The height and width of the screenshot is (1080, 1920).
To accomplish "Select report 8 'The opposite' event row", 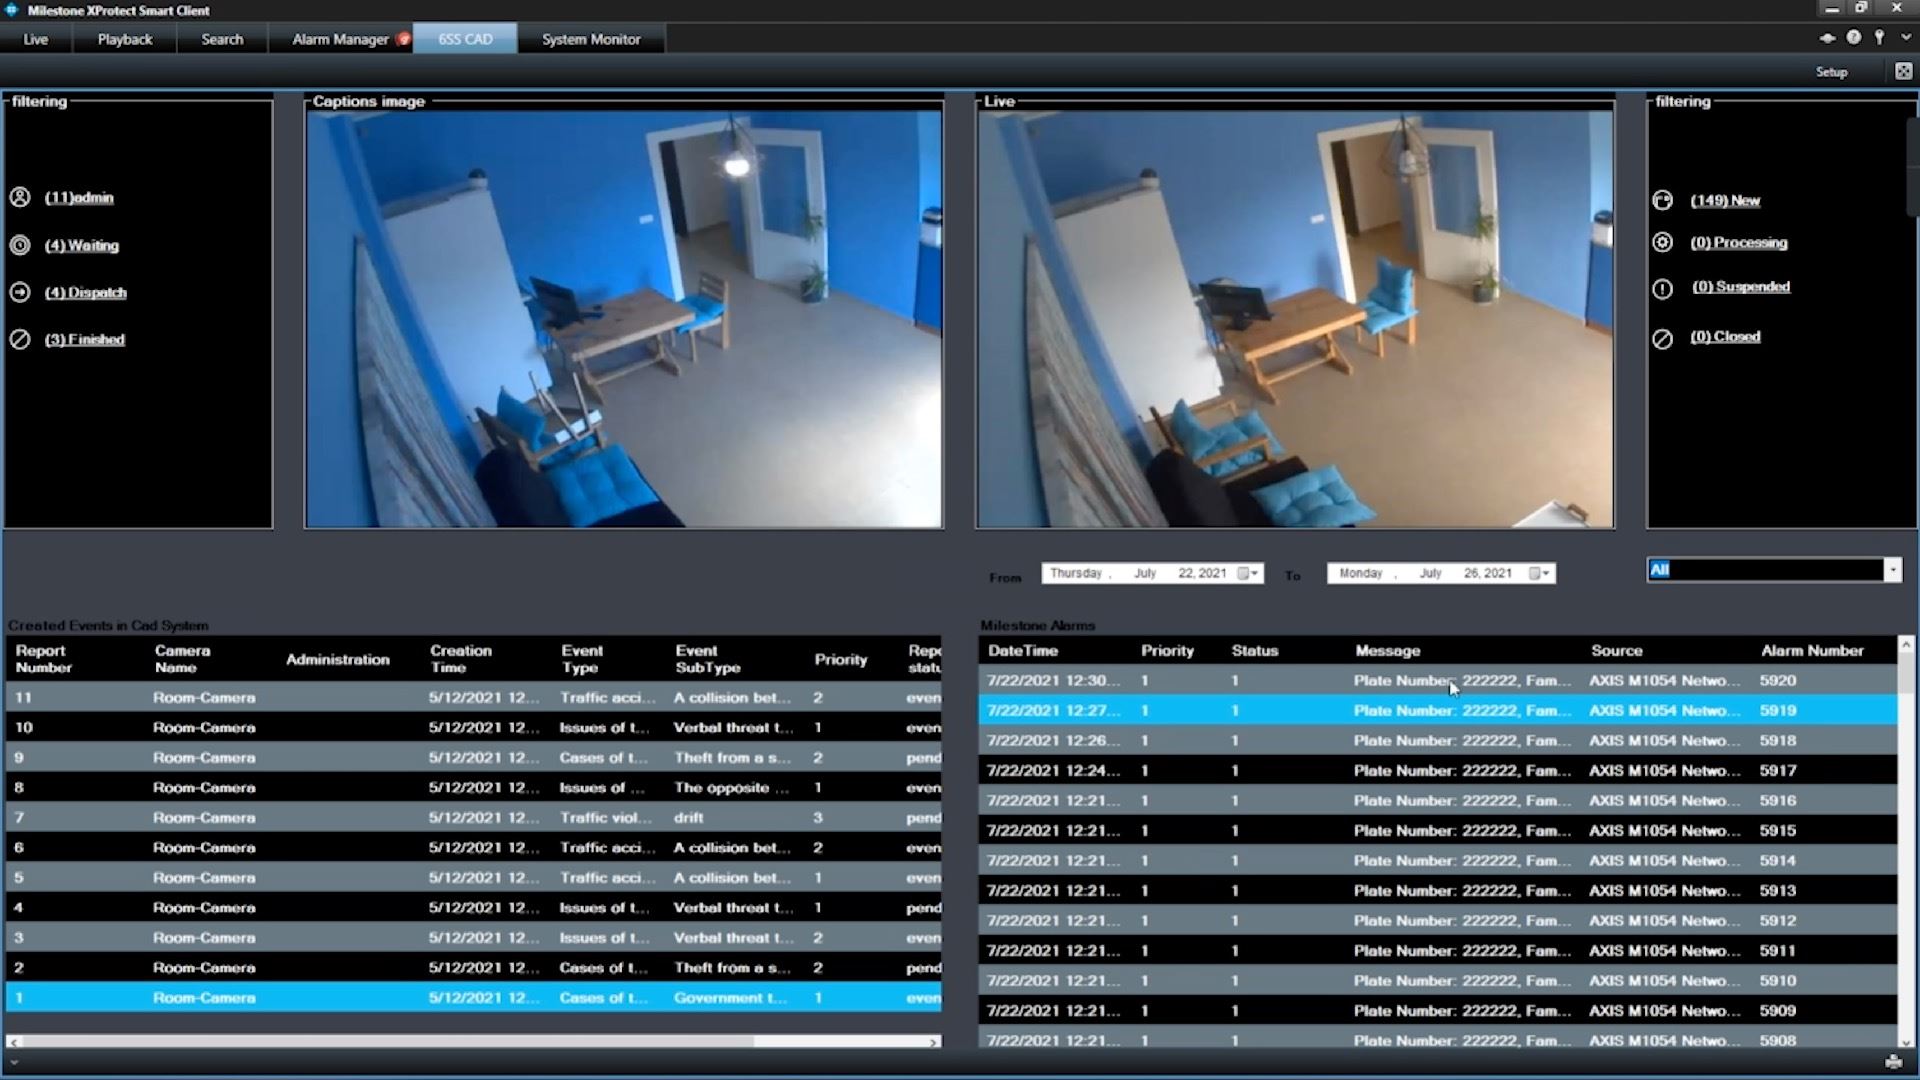I will point(473,787).
